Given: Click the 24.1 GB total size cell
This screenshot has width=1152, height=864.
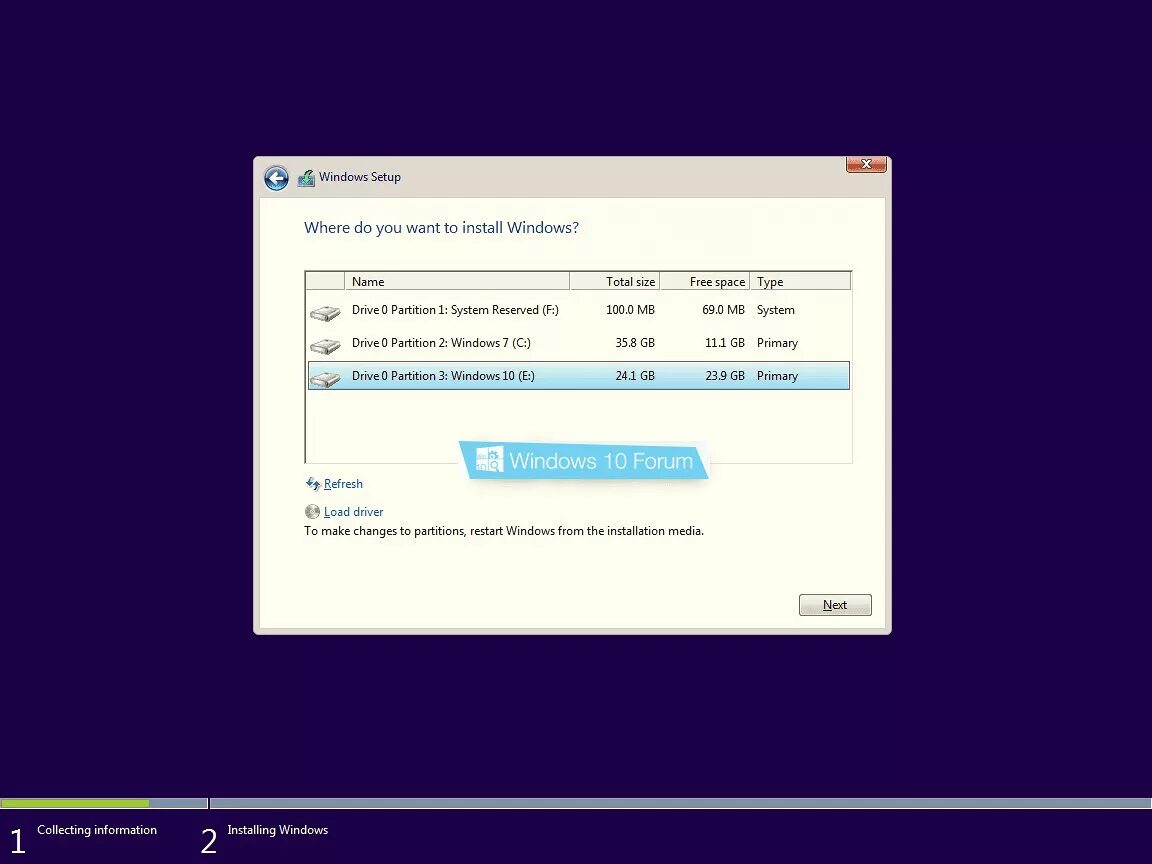Looking at the screenshot, I should point(635,375).
